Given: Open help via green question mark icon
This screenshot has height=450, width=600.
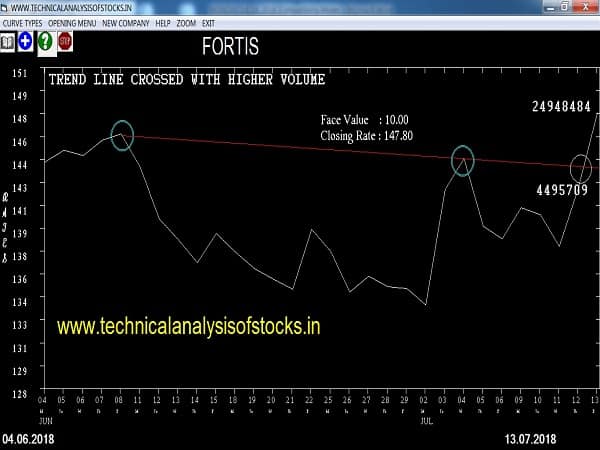Looking at the screenshot, I should point(44,42).
